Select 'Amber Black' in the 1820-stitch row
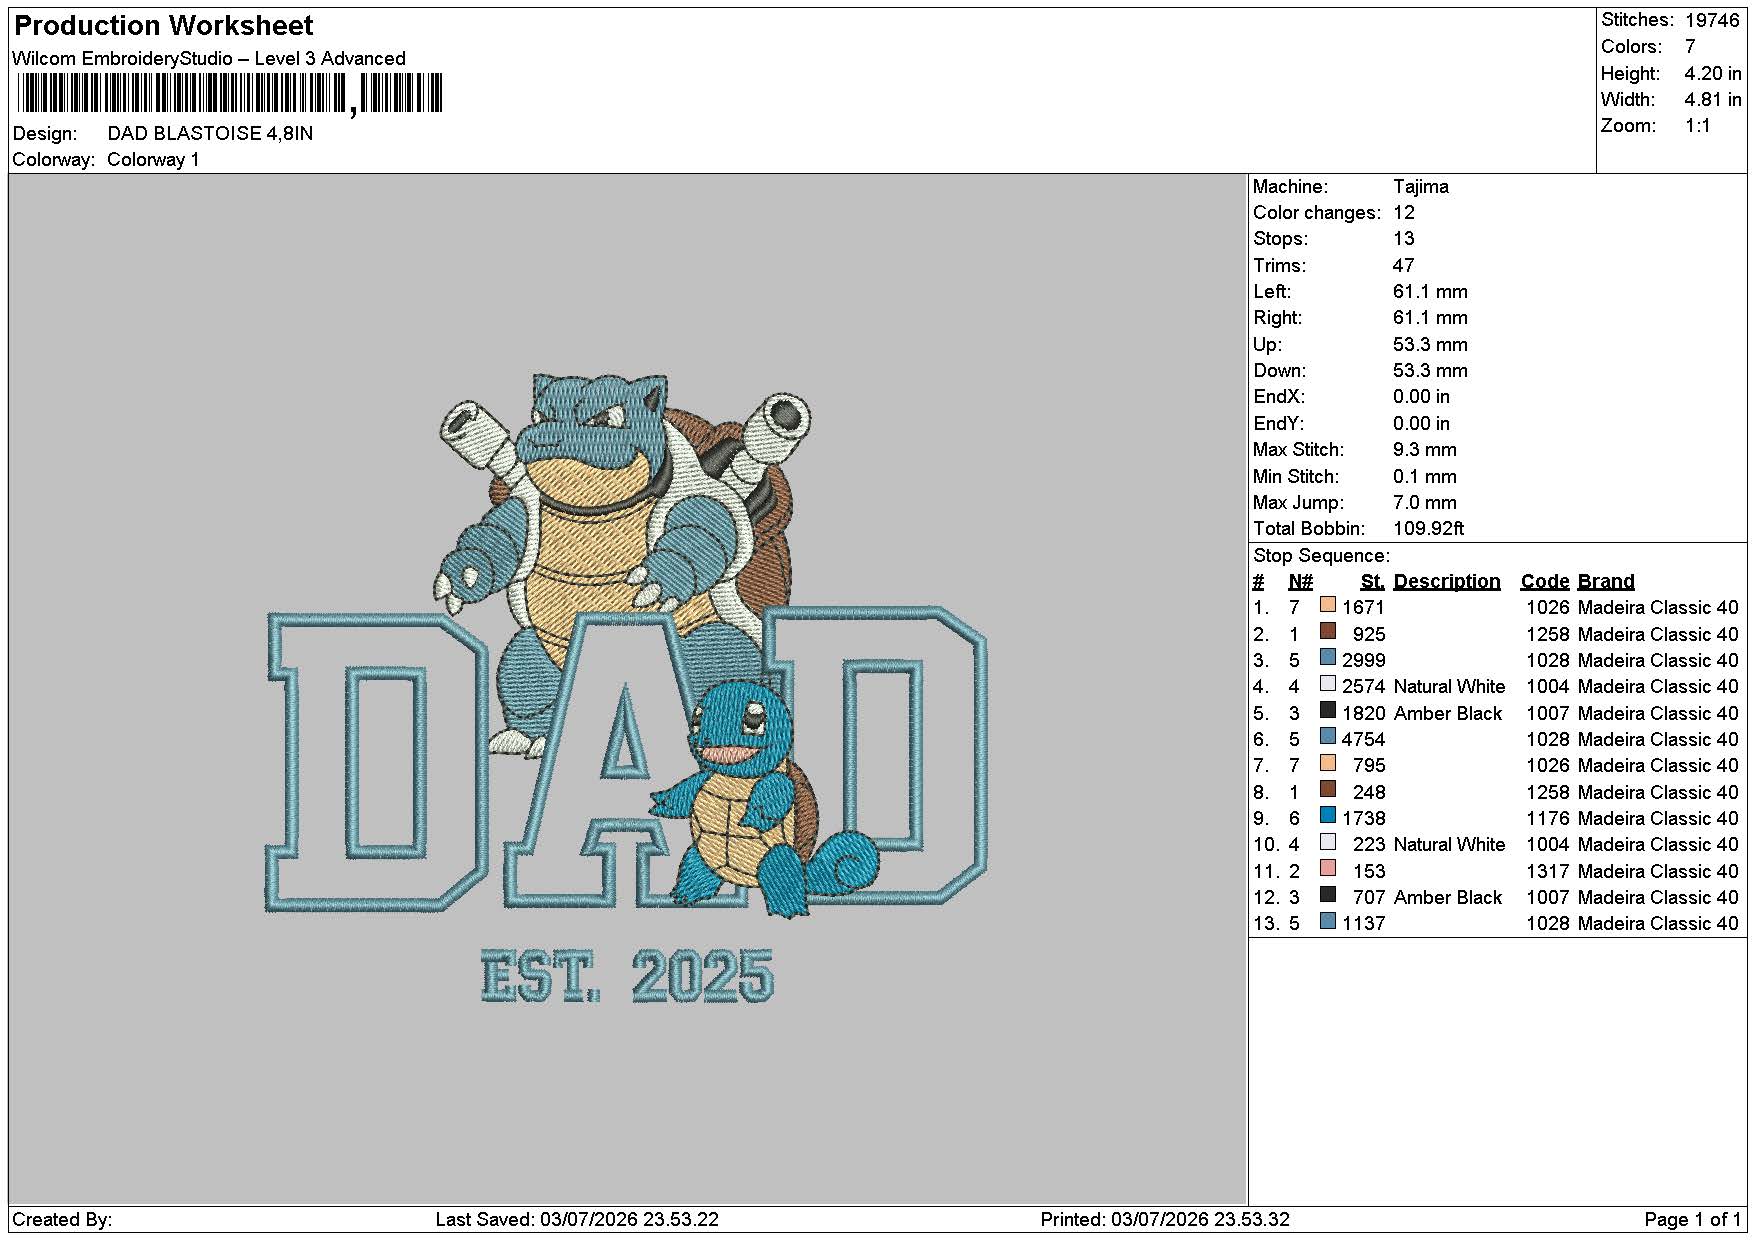Image resolution: width=1755 pixels, height=1240 pixels. (x=1448, y=714)
